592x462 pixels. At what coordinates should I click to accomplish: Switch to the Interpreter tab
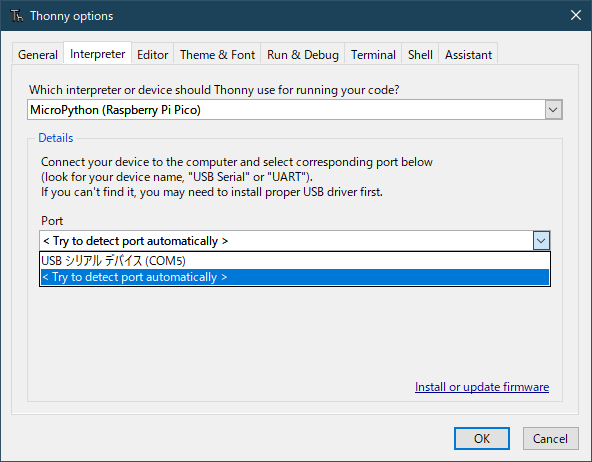pyautogui.click(x=97, y=54)
